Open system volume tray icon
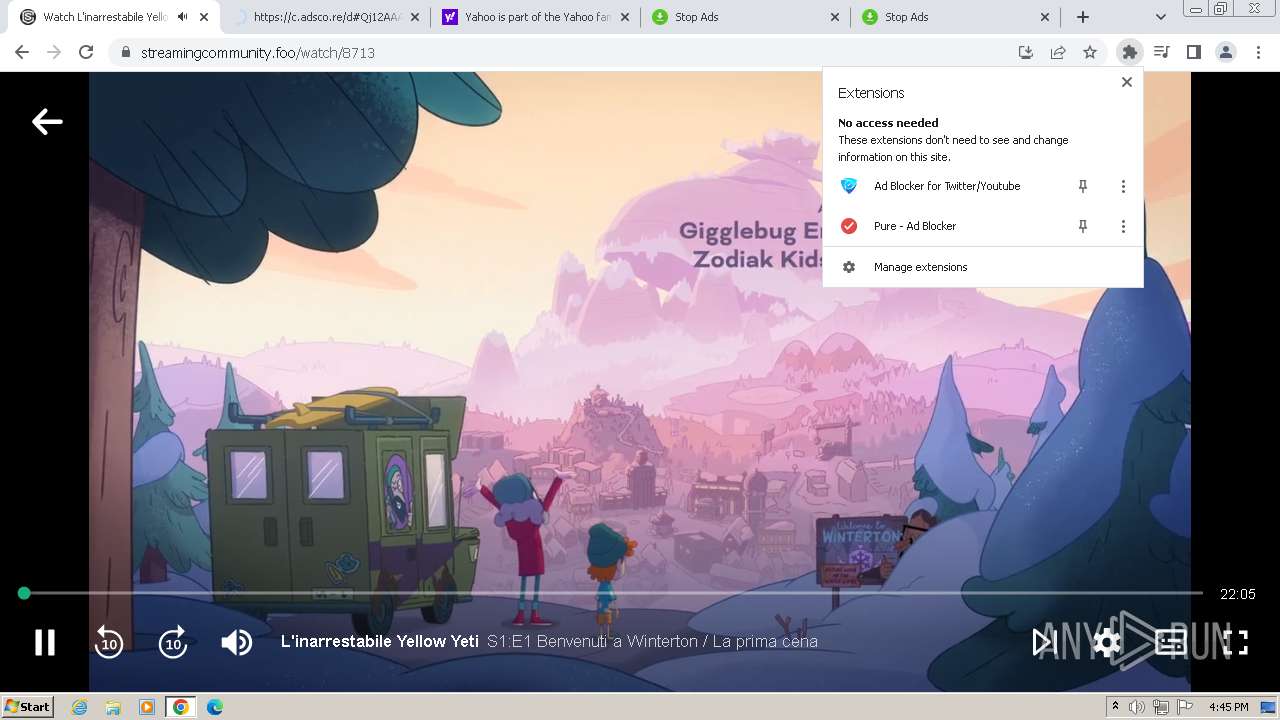The width and height of the screenshot is (1280, 720). click(x=1137, y=707)
